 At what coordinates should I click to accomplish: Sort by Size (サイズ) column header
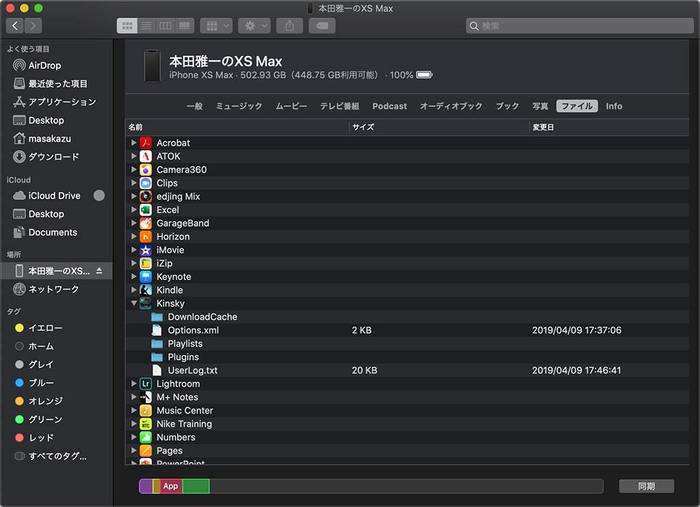438,127
